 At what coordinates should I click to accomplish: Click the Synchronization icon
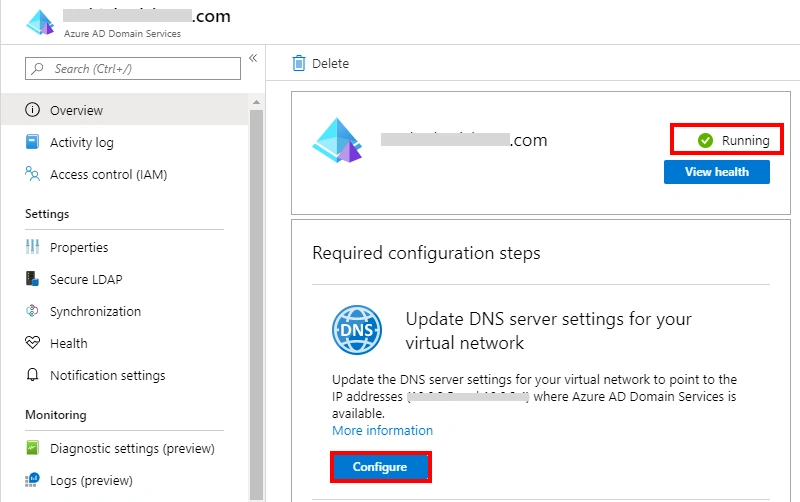[x=32, y=311]
